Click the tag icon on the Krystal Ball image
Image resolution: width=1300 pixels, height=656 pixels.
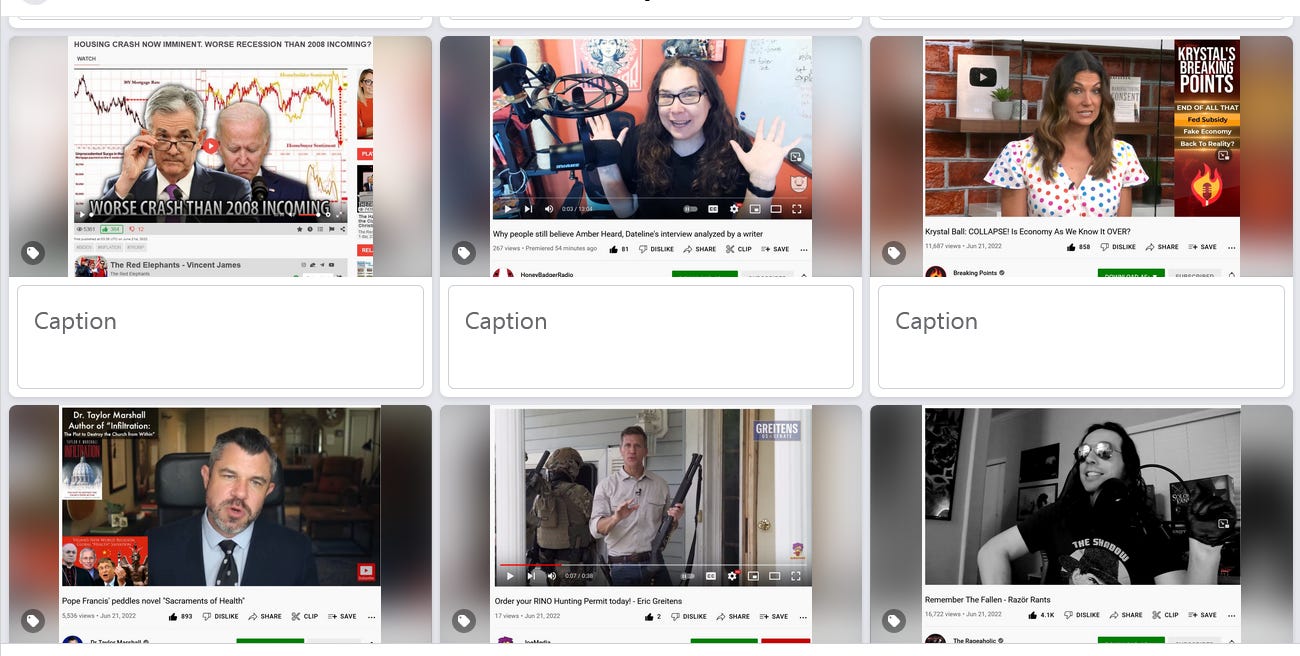(894, 253)
